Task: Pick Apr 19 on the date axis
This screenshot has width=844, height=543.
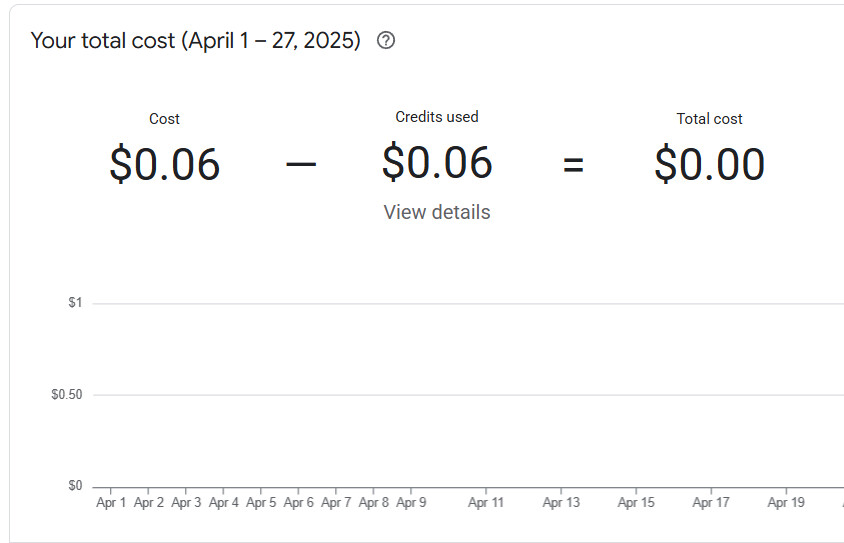Action: pos(786,503)
